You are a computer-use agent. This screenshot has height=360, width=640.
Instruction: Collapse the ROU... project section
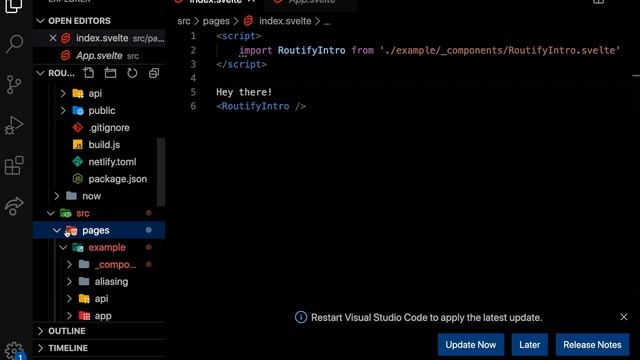pos(40,73)
